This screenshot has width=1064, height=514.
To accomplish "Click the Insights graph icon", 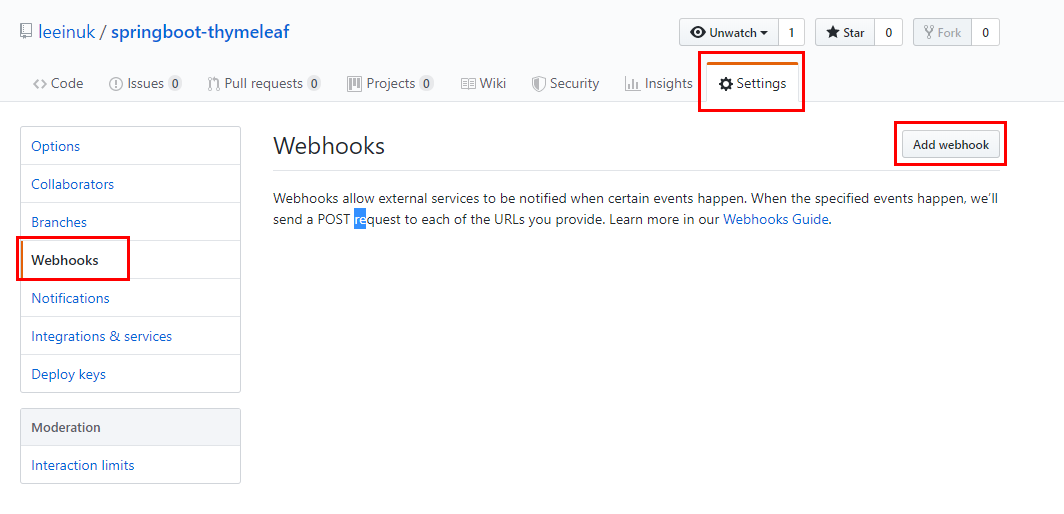I will coord(632,84).
